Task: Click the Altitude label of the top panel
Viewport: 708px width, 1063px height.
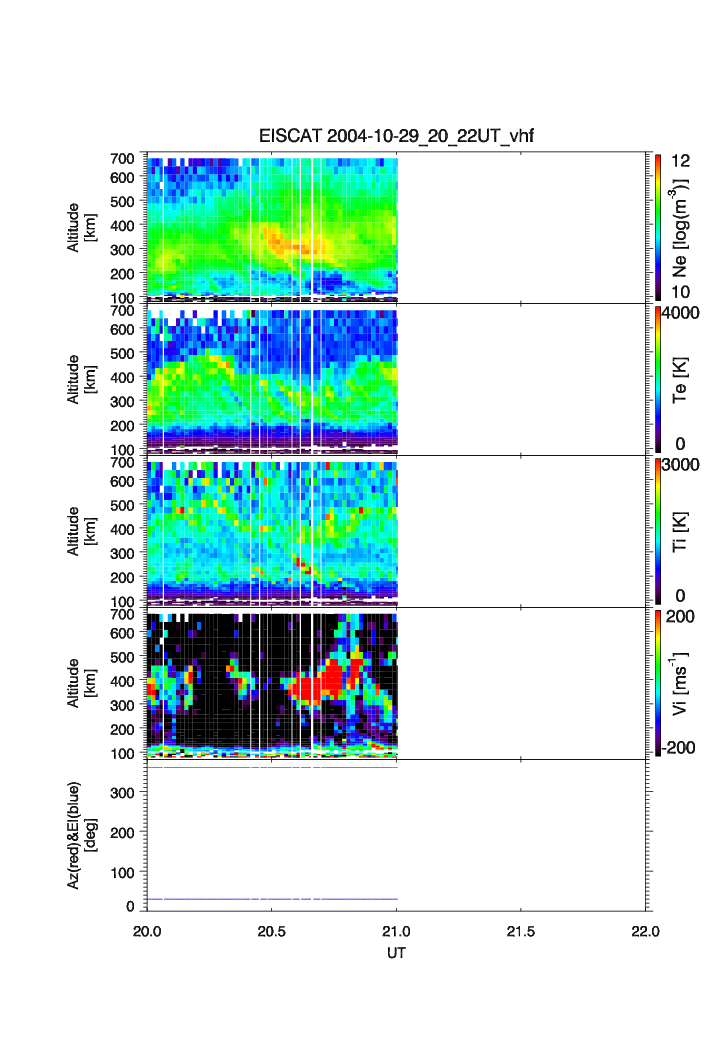Action: (x=81, y=227)
